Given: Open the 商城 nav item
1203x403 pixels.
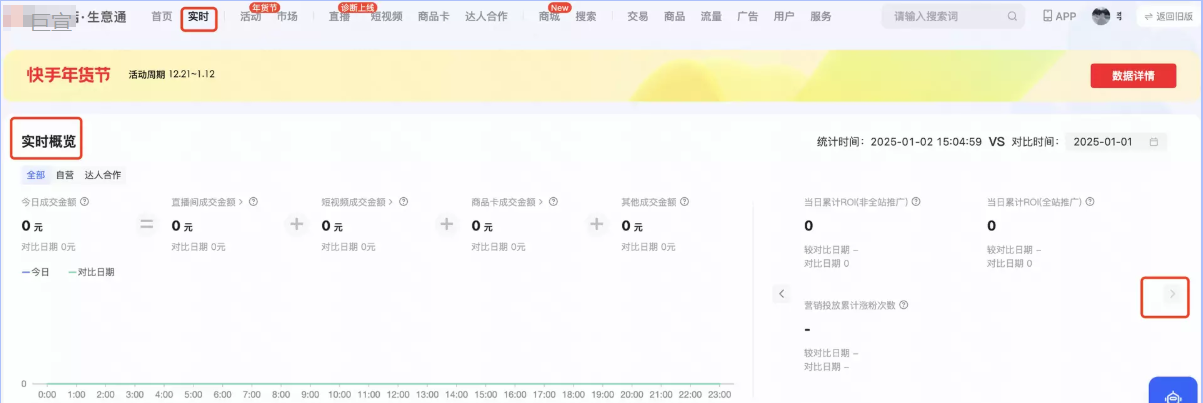Looking at the screenshot, I should (x=549, y=17).
